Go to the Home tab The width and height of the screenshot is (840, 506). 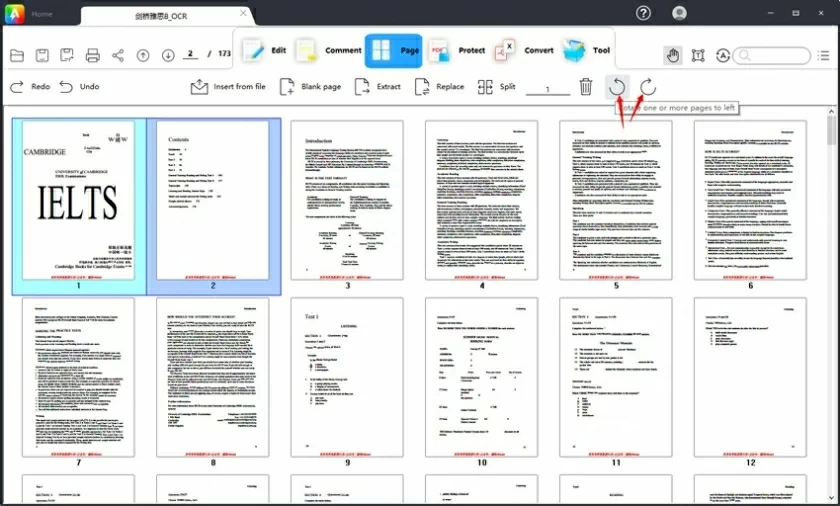tap(42, 14)
